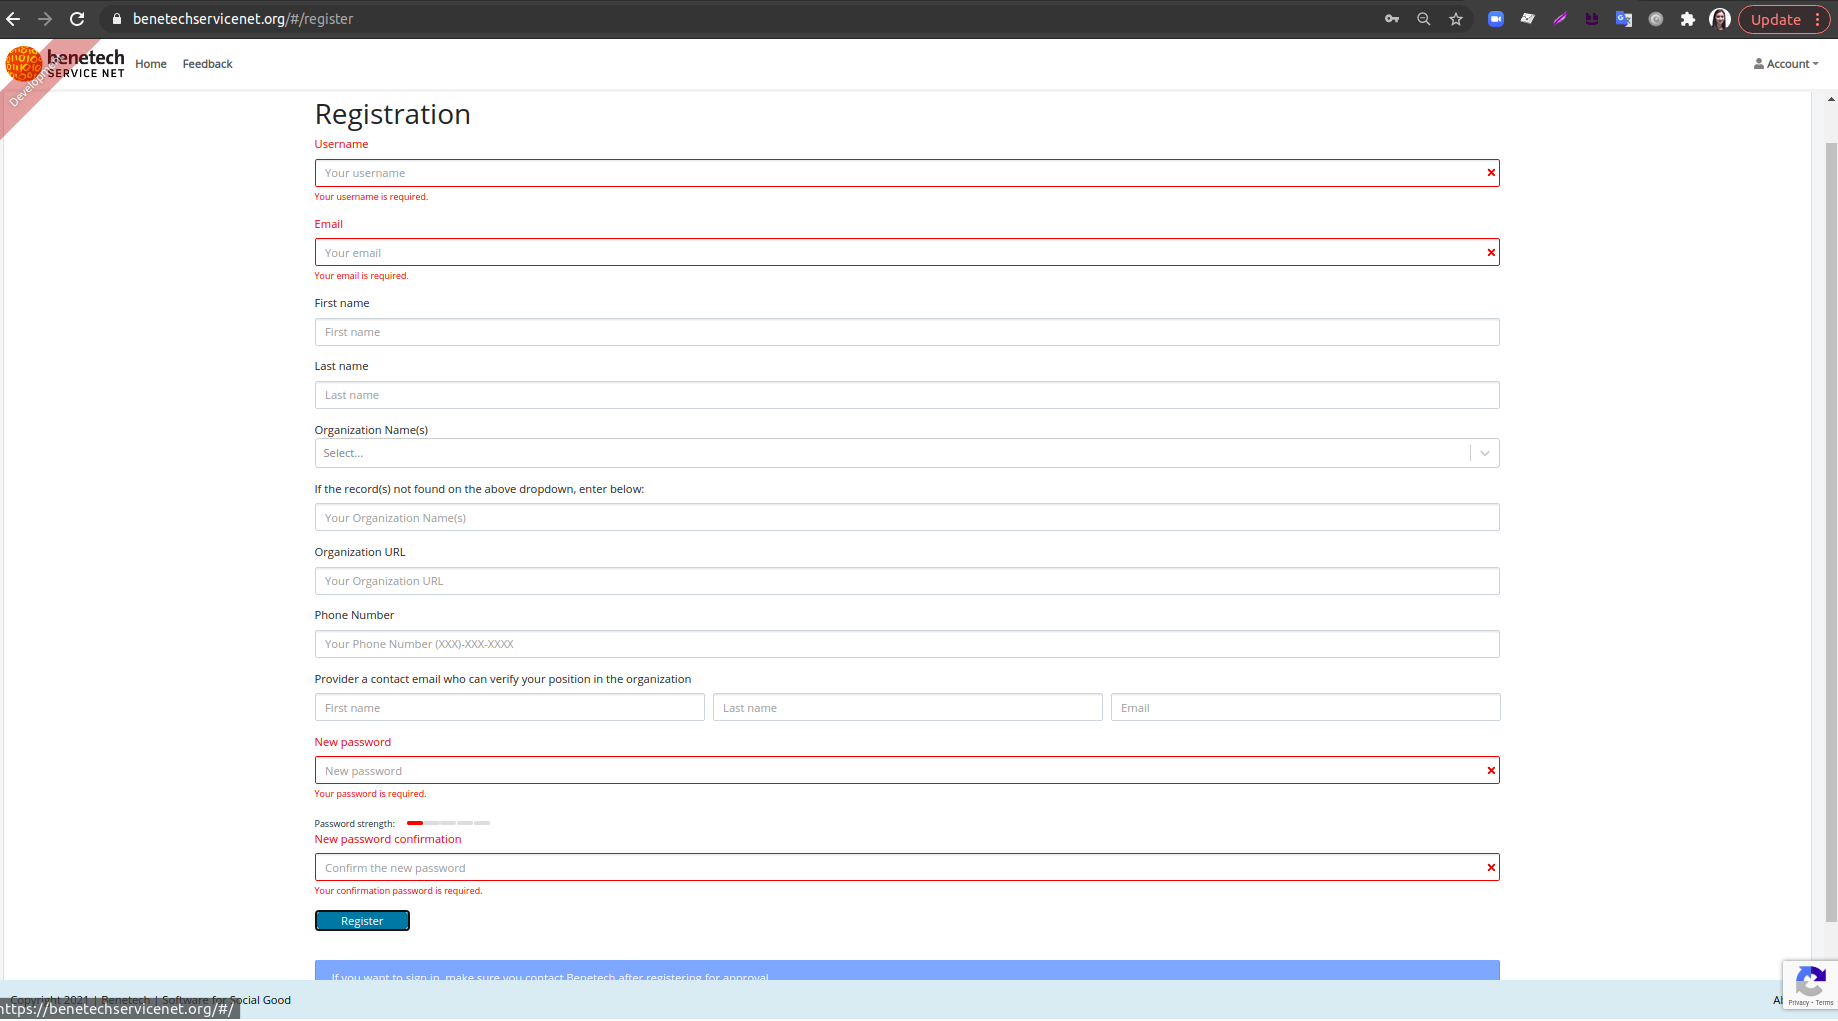Open the browser extensions puzzle piece

click(x=1689, y=18)
